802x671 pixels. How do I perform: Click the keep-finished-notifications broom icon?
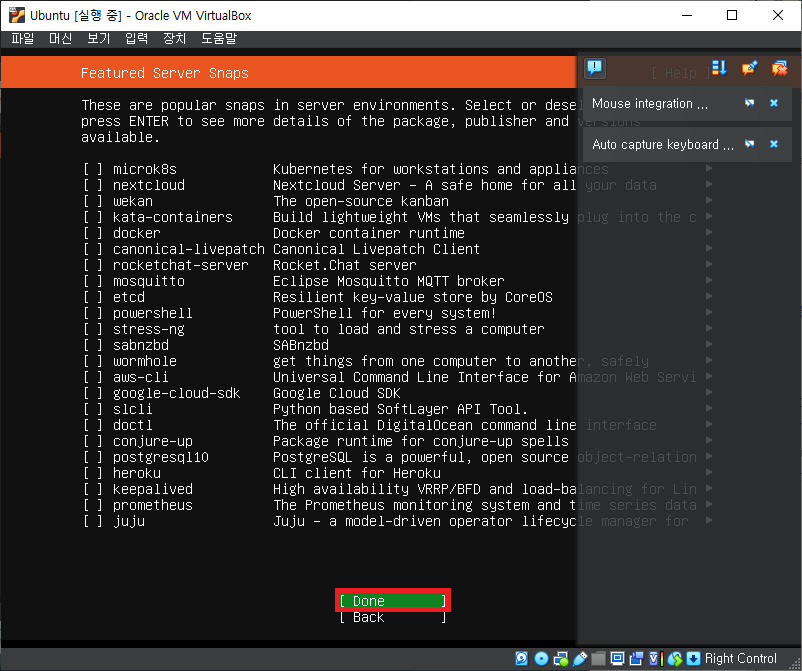tap(749, 68)
